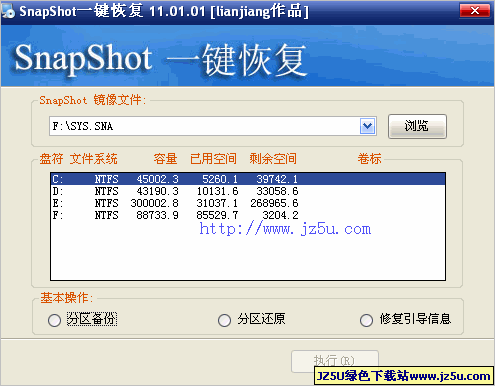
Task: Click the 300002.8 capacity value
Action: (x=154, y=203)
